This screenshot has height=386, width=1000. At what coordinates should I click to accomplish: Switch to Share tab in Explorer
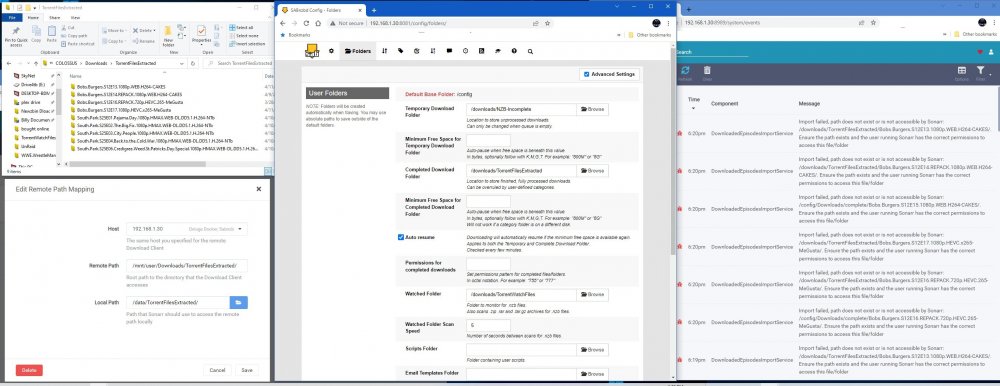click(54, 18)
